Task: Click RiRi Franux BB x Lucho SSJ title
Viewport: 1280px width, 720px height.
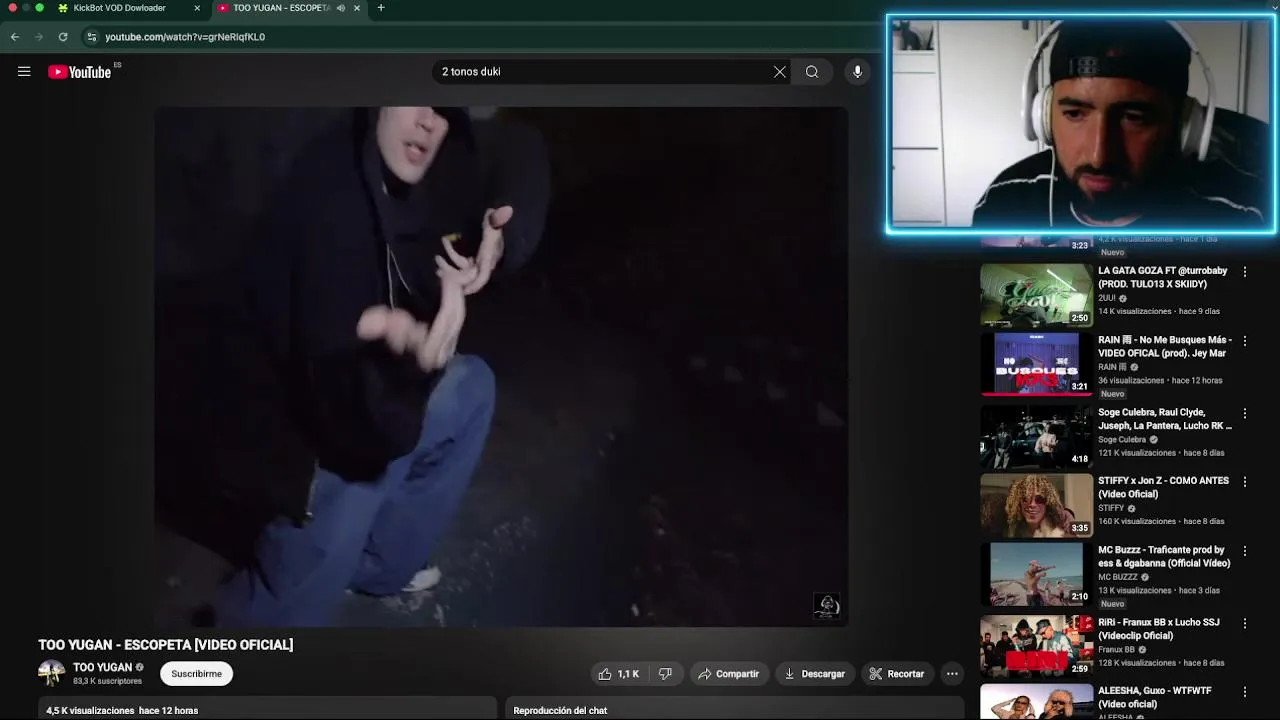Action: [x=1159, y=628]
